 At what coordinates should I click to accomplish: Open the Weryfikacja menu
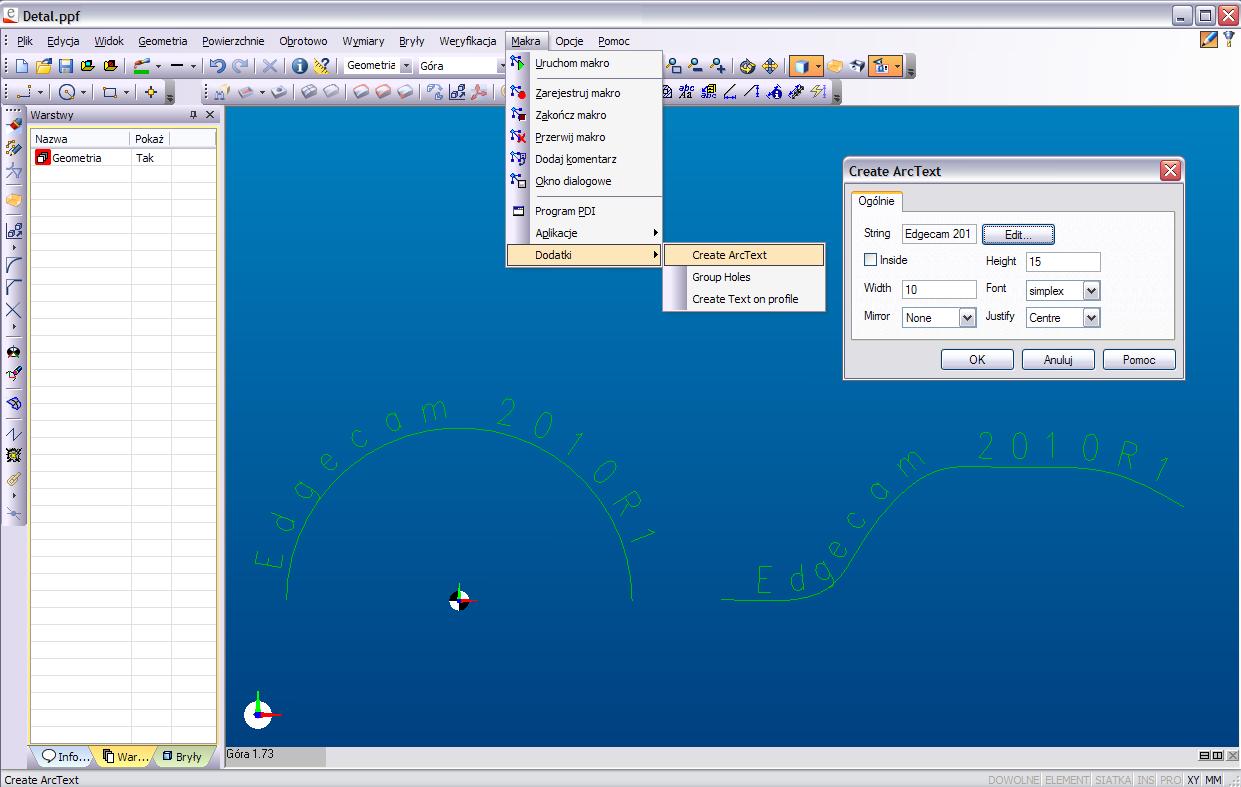pos(468,41)
